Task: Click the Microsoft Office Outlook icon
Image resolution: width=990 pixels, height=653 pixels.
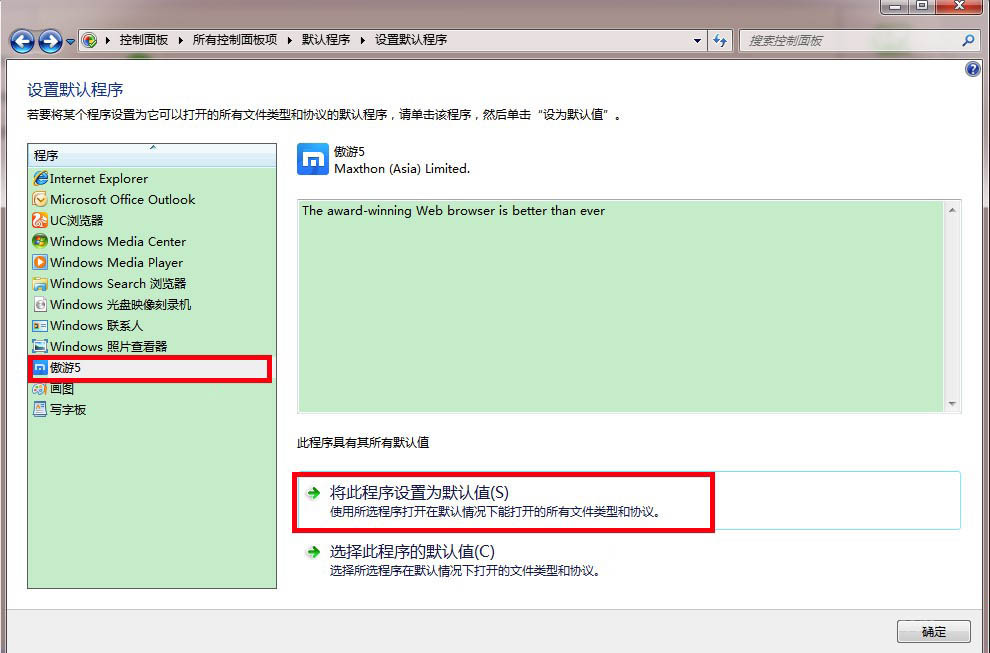Action: (40, 200)
